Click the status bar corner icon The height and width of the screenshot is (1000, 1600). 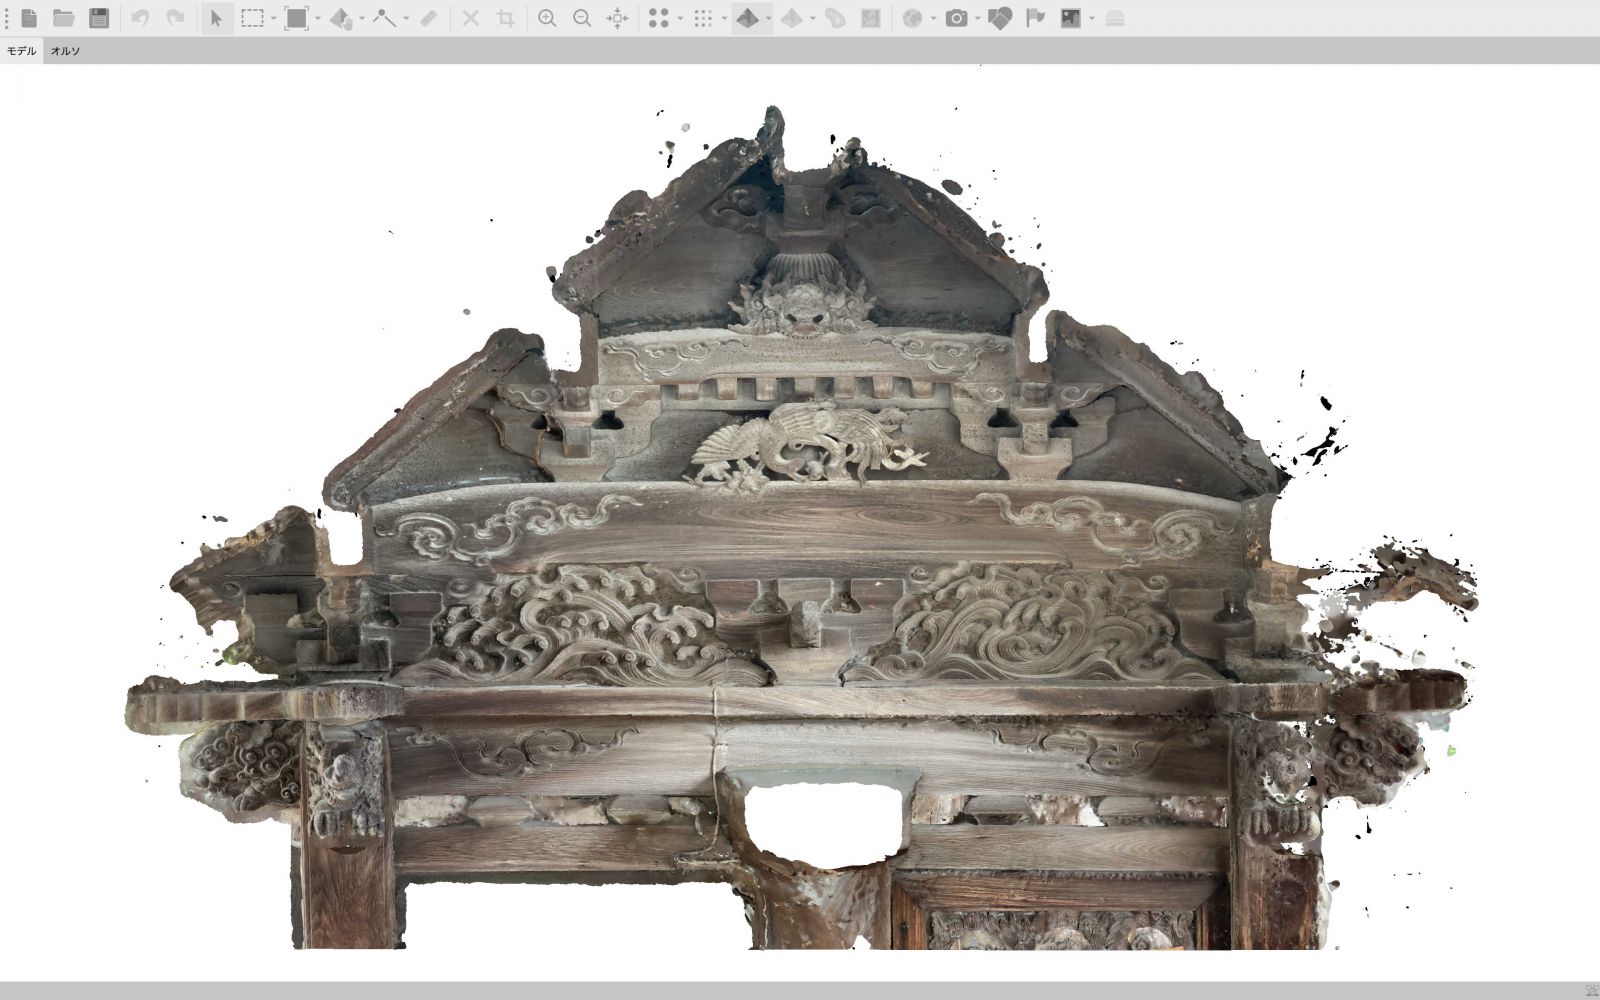pos(1591,991)
